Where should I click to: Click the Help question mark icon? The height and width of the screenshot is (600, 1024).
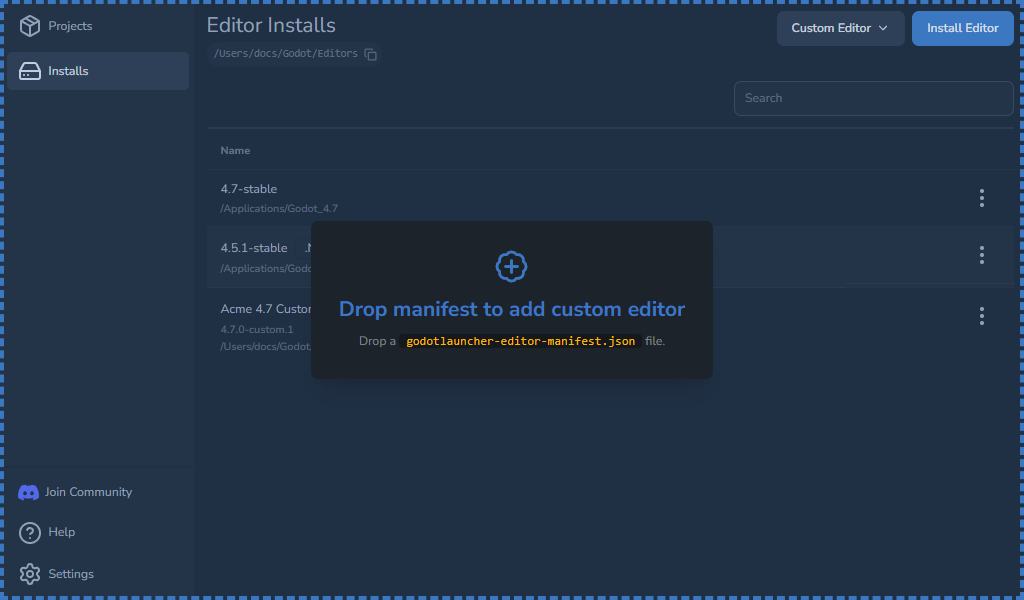(29, 533)
